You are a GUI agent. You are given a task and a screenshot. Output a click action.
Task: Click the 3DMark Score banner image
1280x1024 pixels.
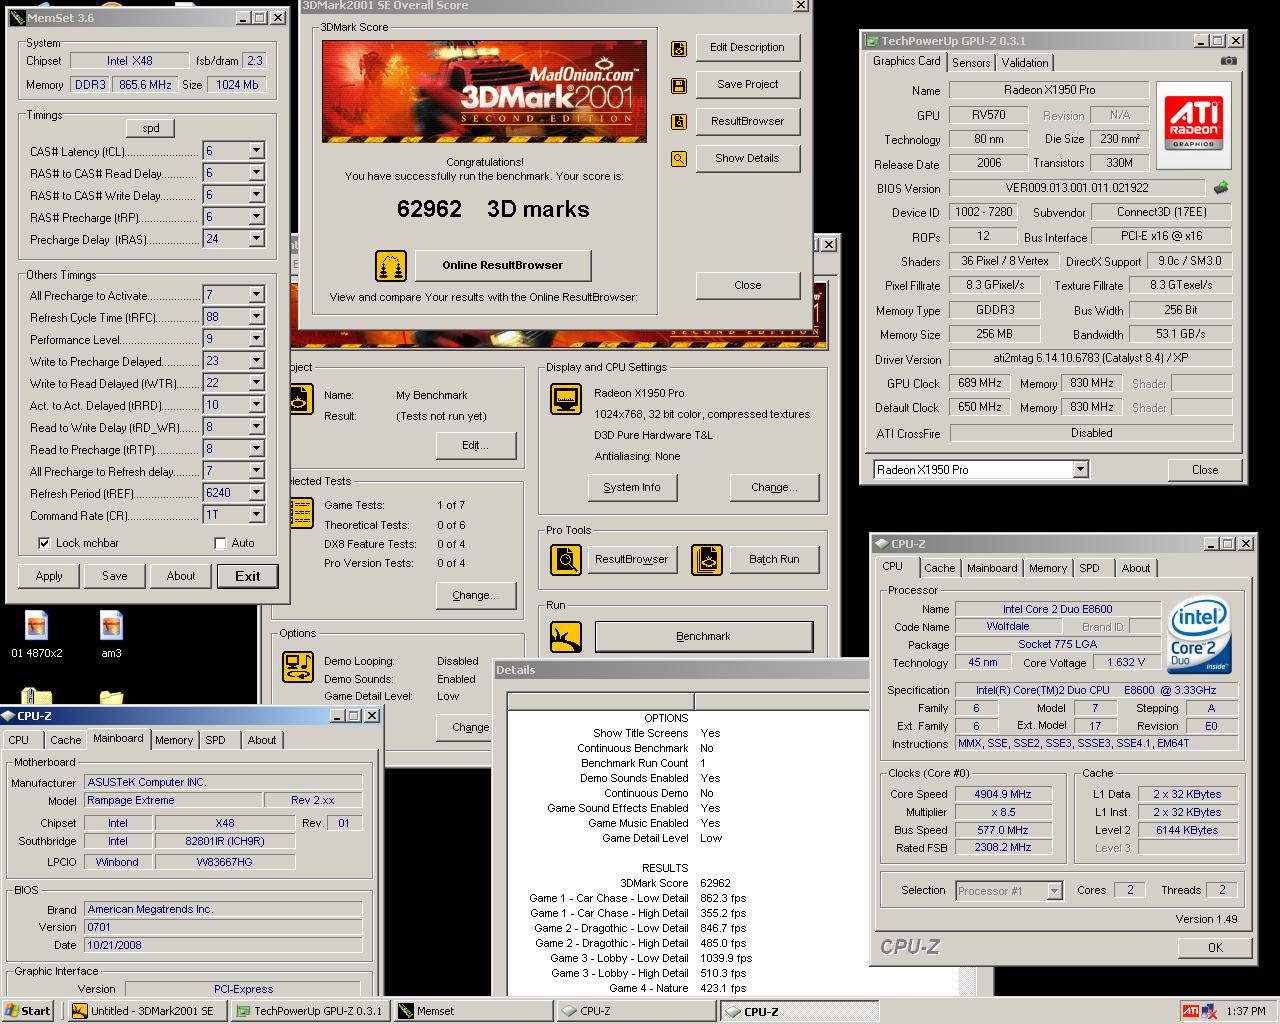[x=484, y=91]
